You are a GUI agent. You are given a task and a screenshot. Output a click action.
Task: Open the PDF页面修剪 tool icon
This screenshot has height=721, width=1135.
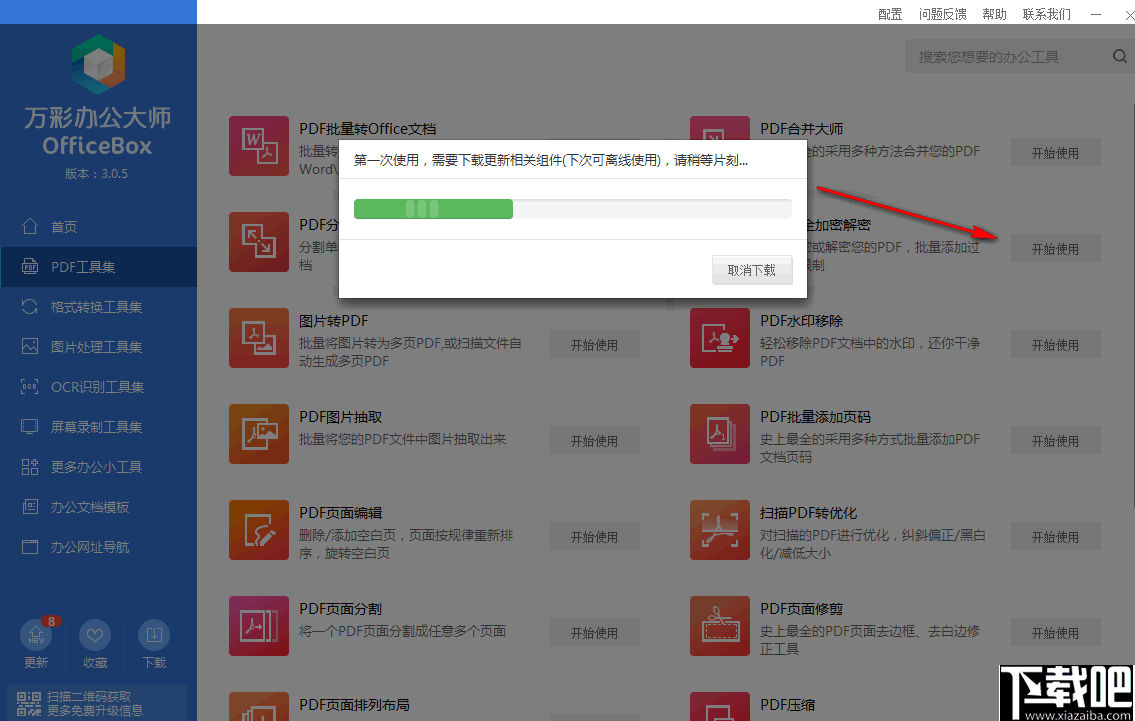720,626
